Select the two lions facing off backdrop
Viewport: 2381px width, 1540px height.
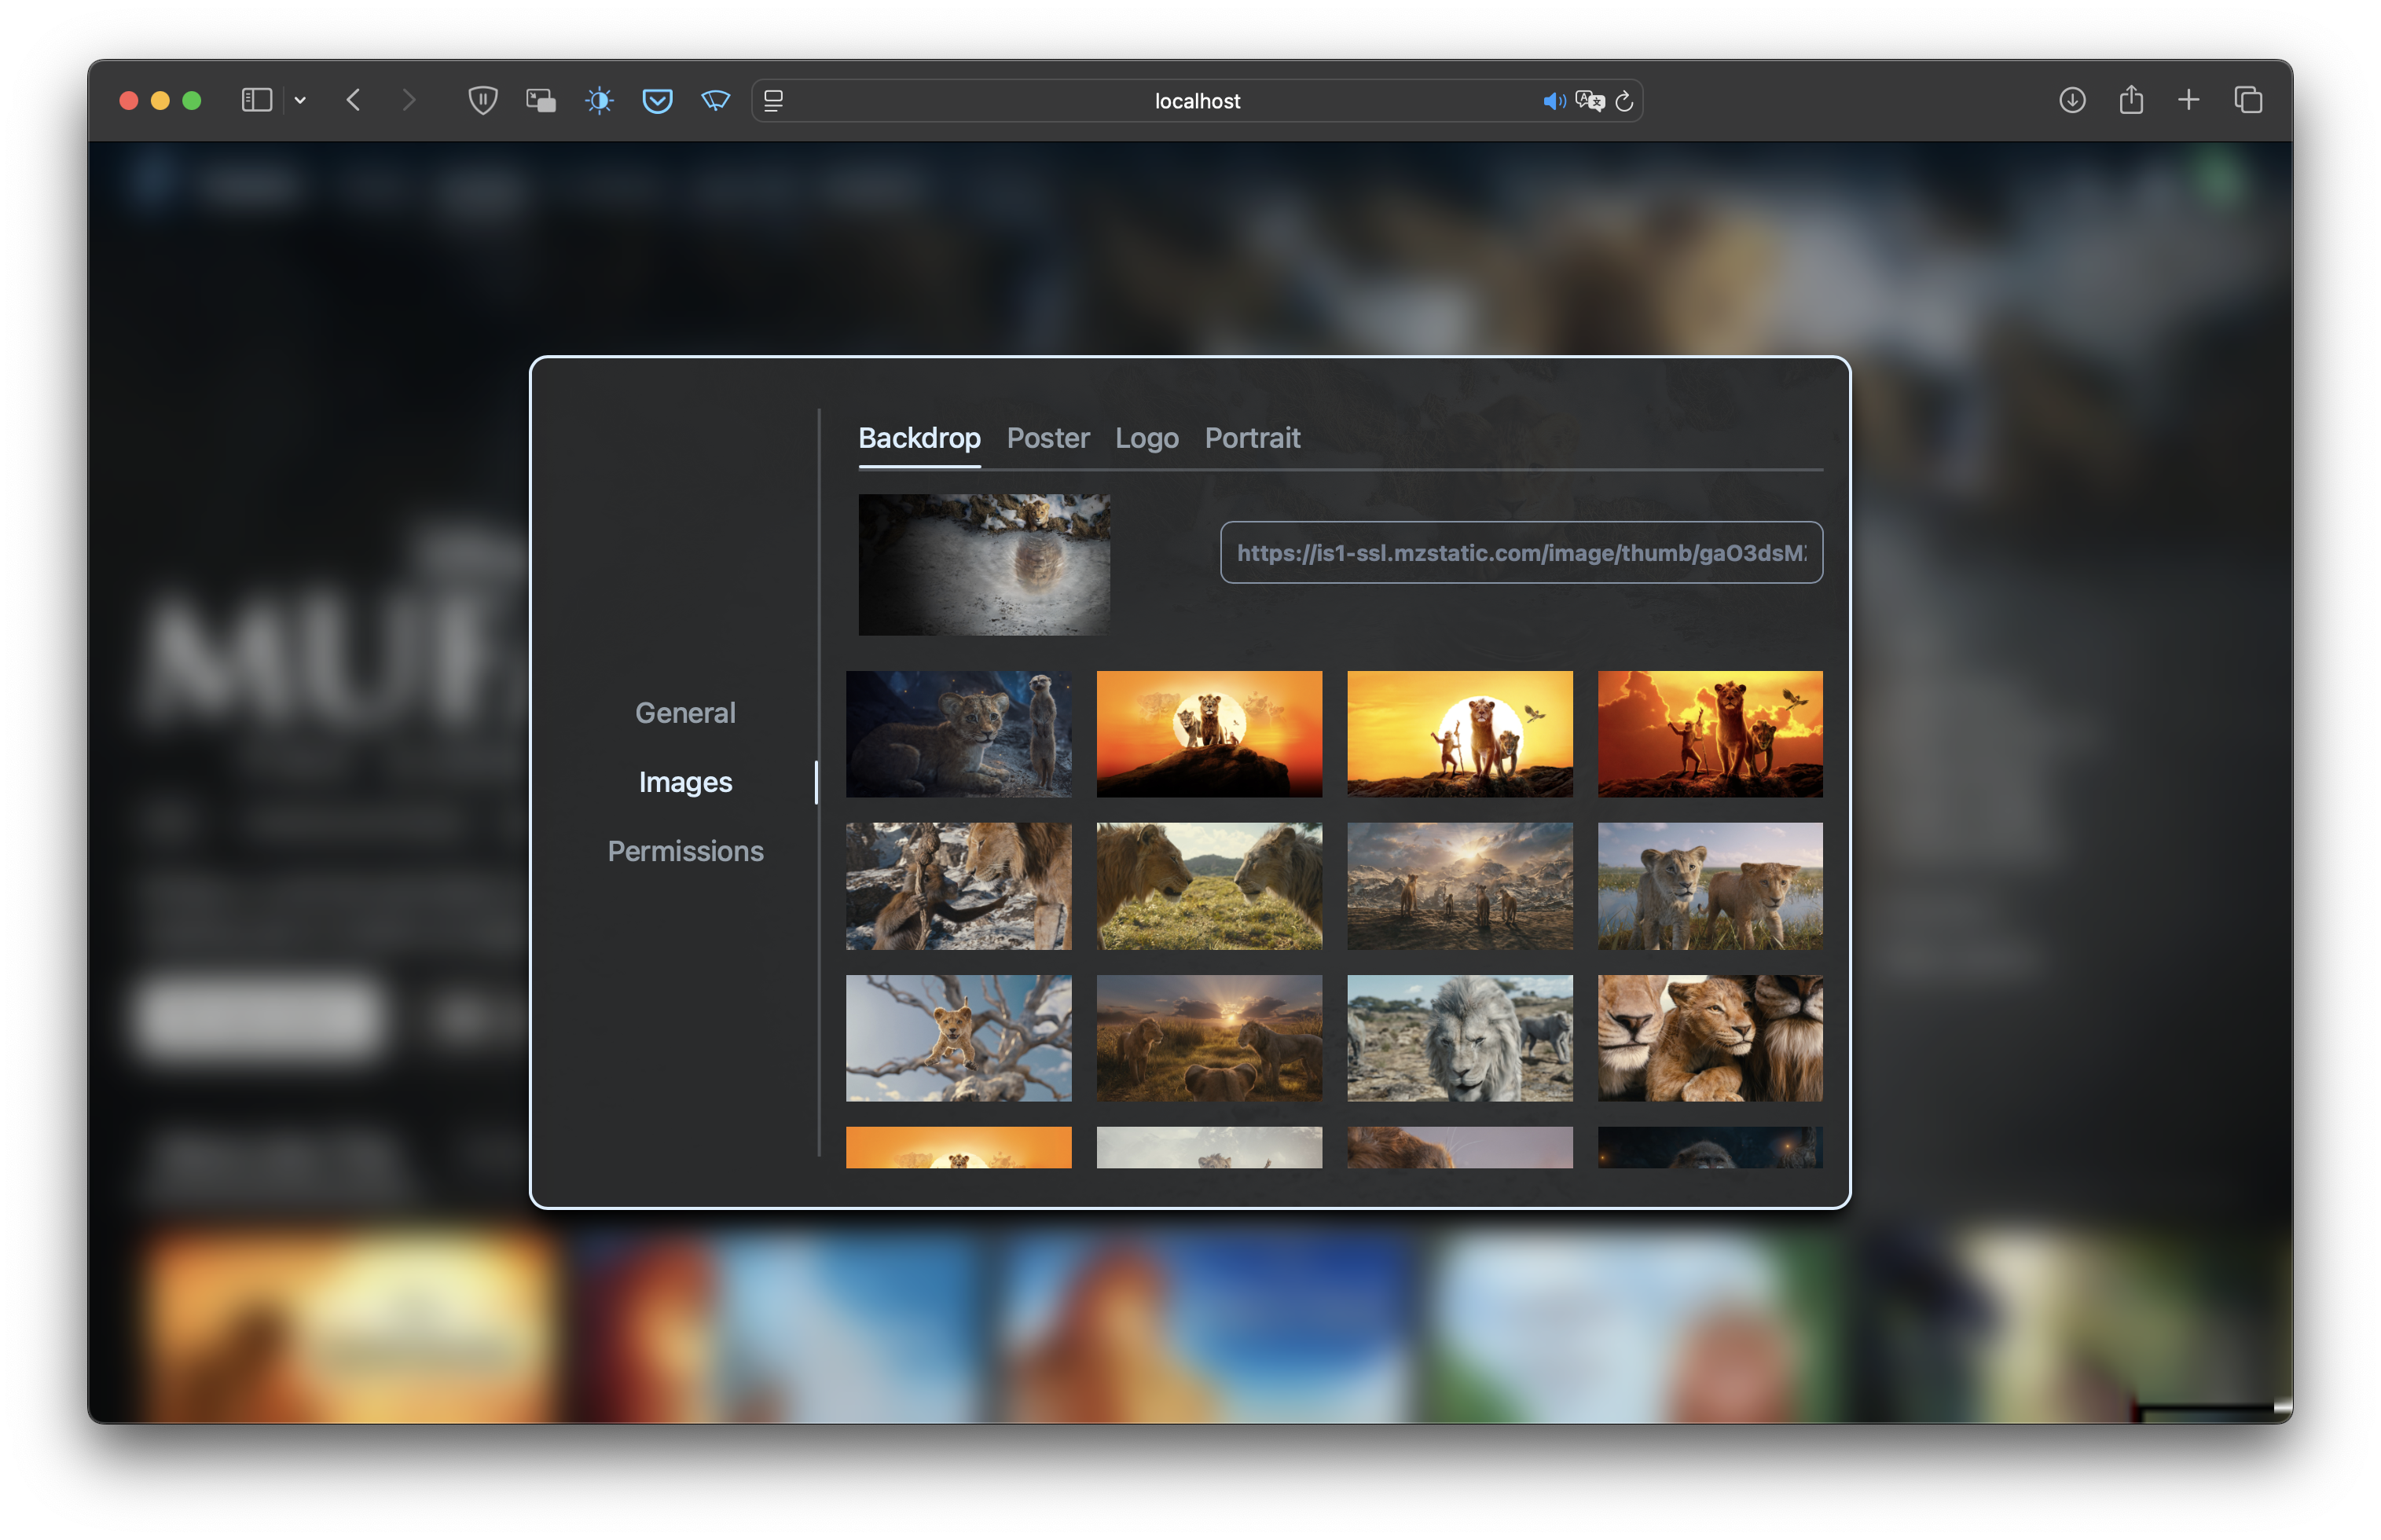click(1209, 886)
